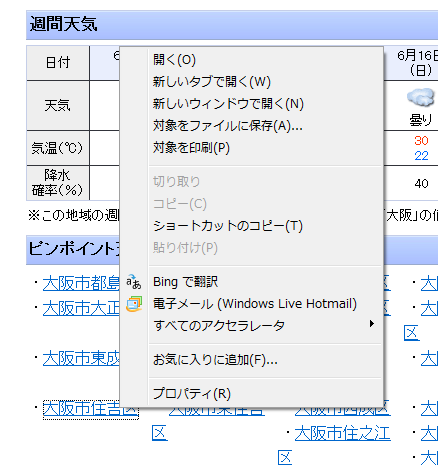Screen dimensions: 438x465
Task: Select 対象をファイルに保存(A)... option
Action: [x=251, y=126]
